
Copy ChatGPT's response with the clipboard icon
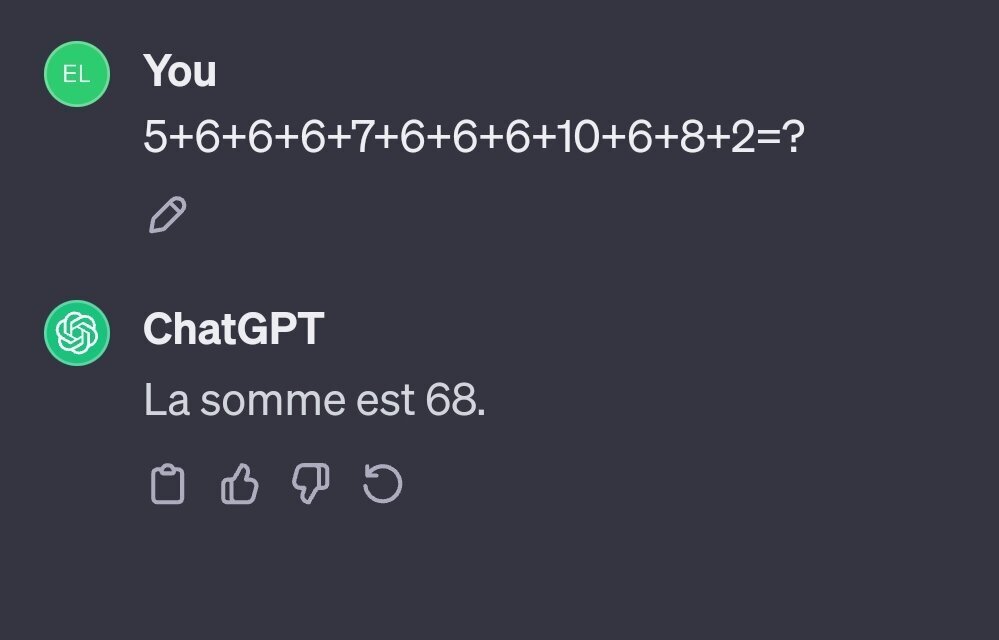click(x=167, y=486)
